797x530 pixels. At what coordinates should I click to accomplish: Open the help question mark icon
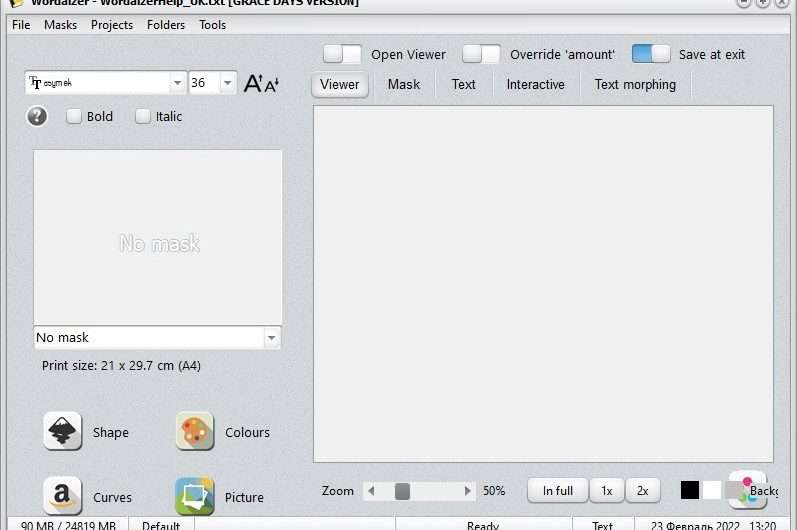tap(37, 116)
